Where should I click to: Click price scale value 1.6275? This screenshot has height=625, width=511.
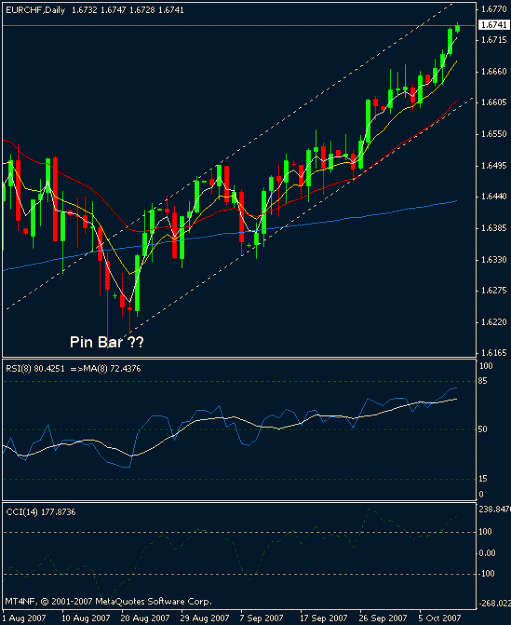coord(494,291)
